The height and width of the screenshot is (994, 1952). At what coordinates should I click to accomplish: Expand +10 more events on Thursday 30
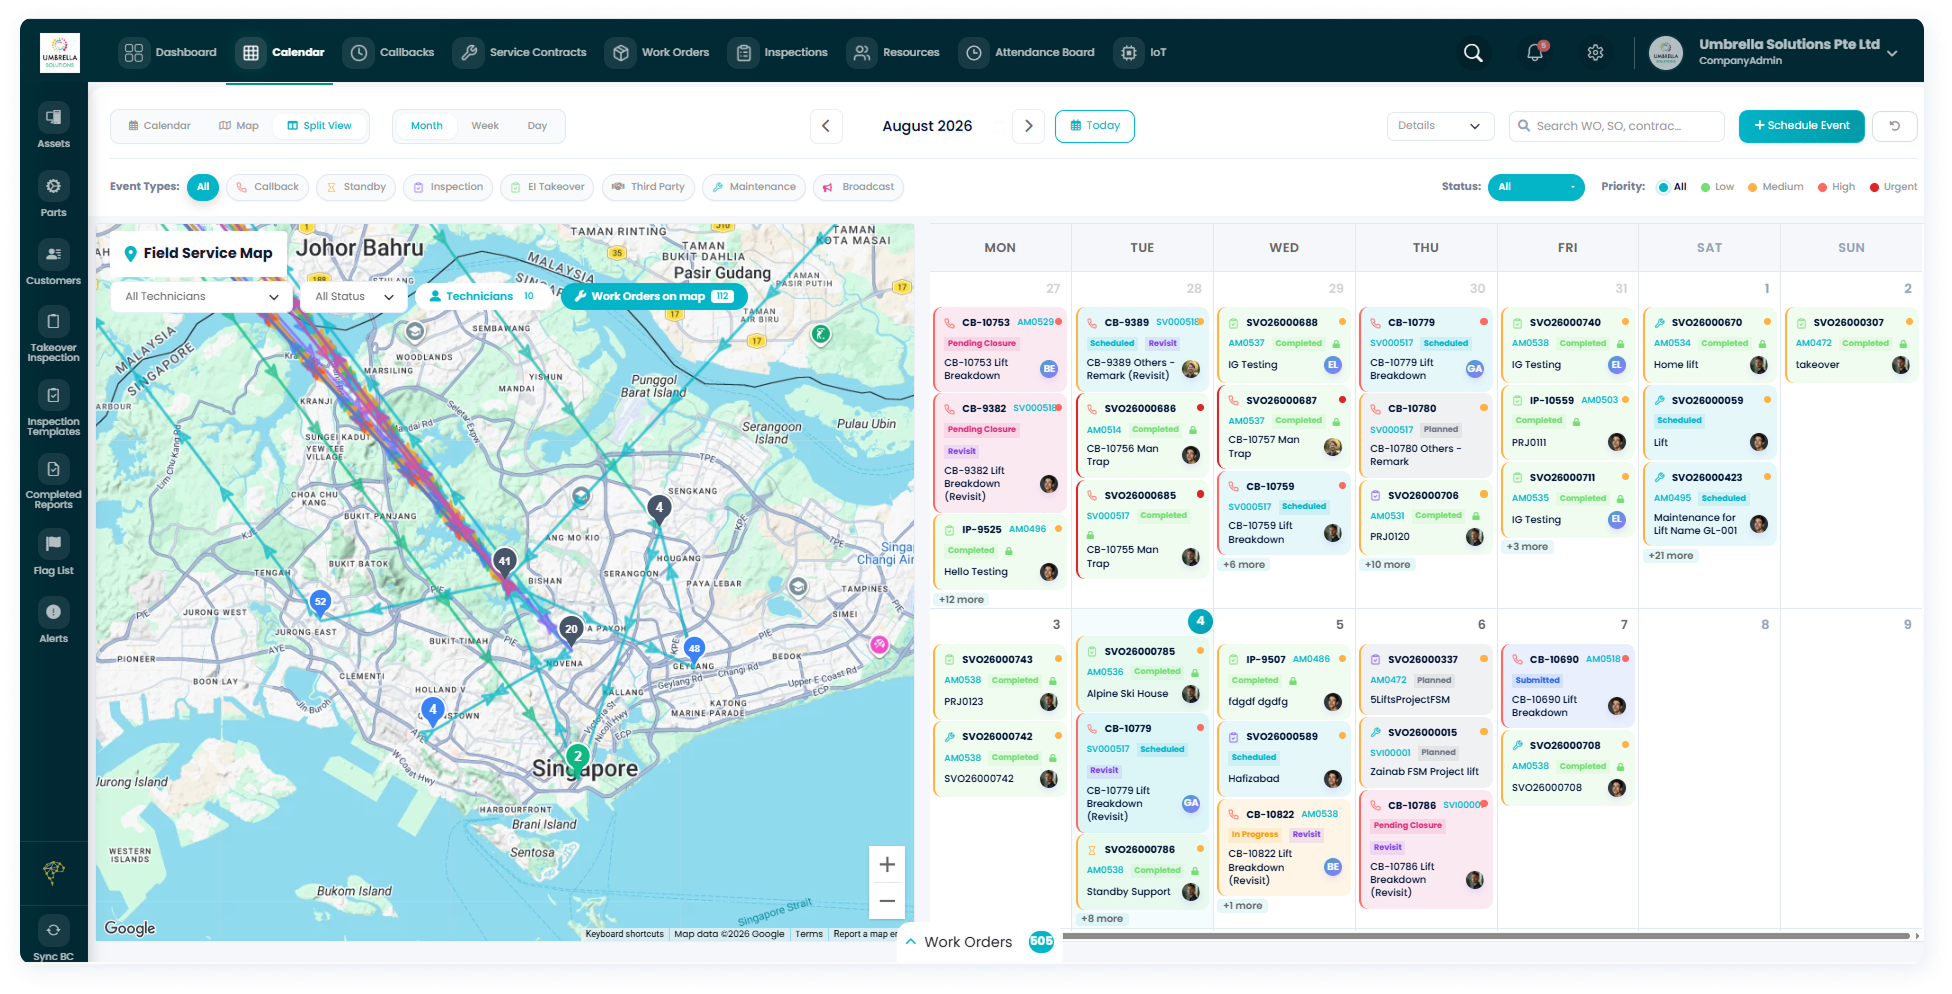(x=1388, y=565)
